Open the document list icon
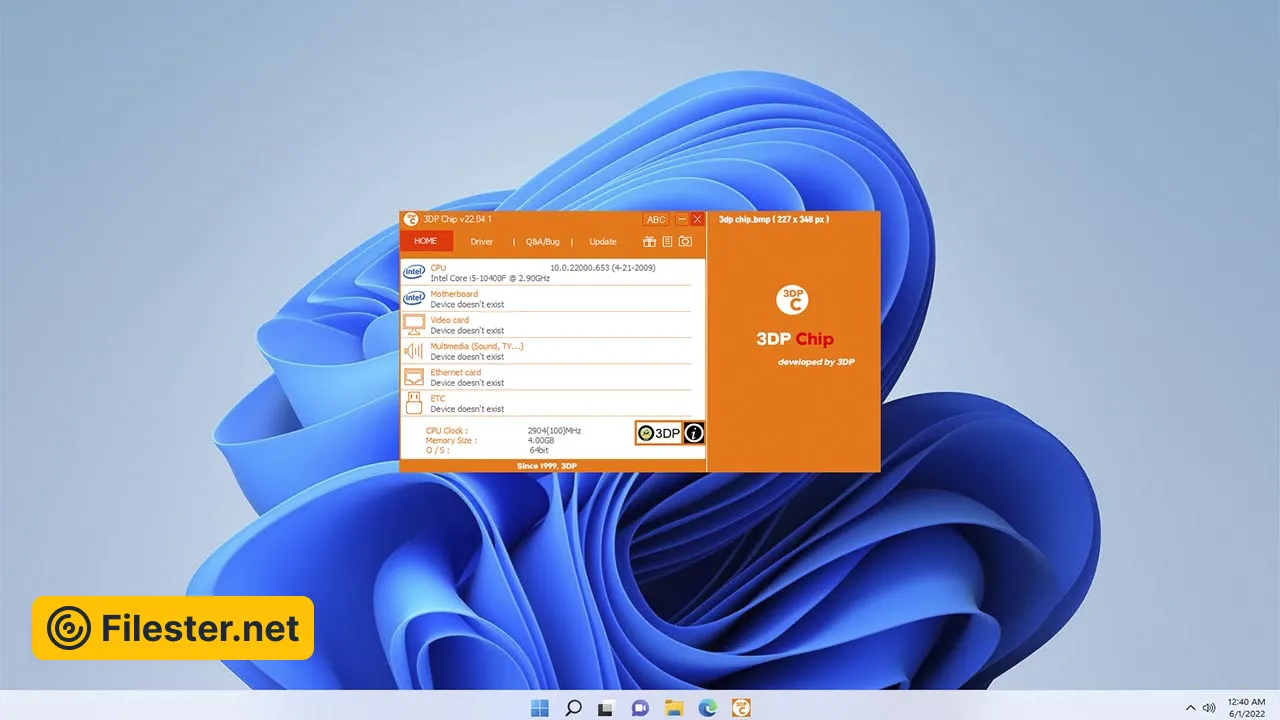Image resolution: width=1280 pixels, height=720 pixels. coord(667,242)
